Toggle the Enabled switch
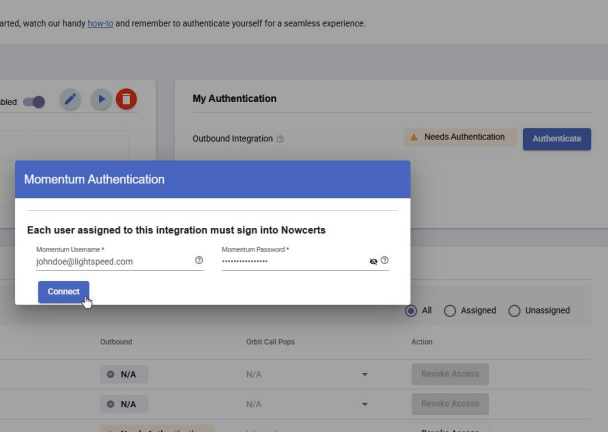 pos(34,102)
